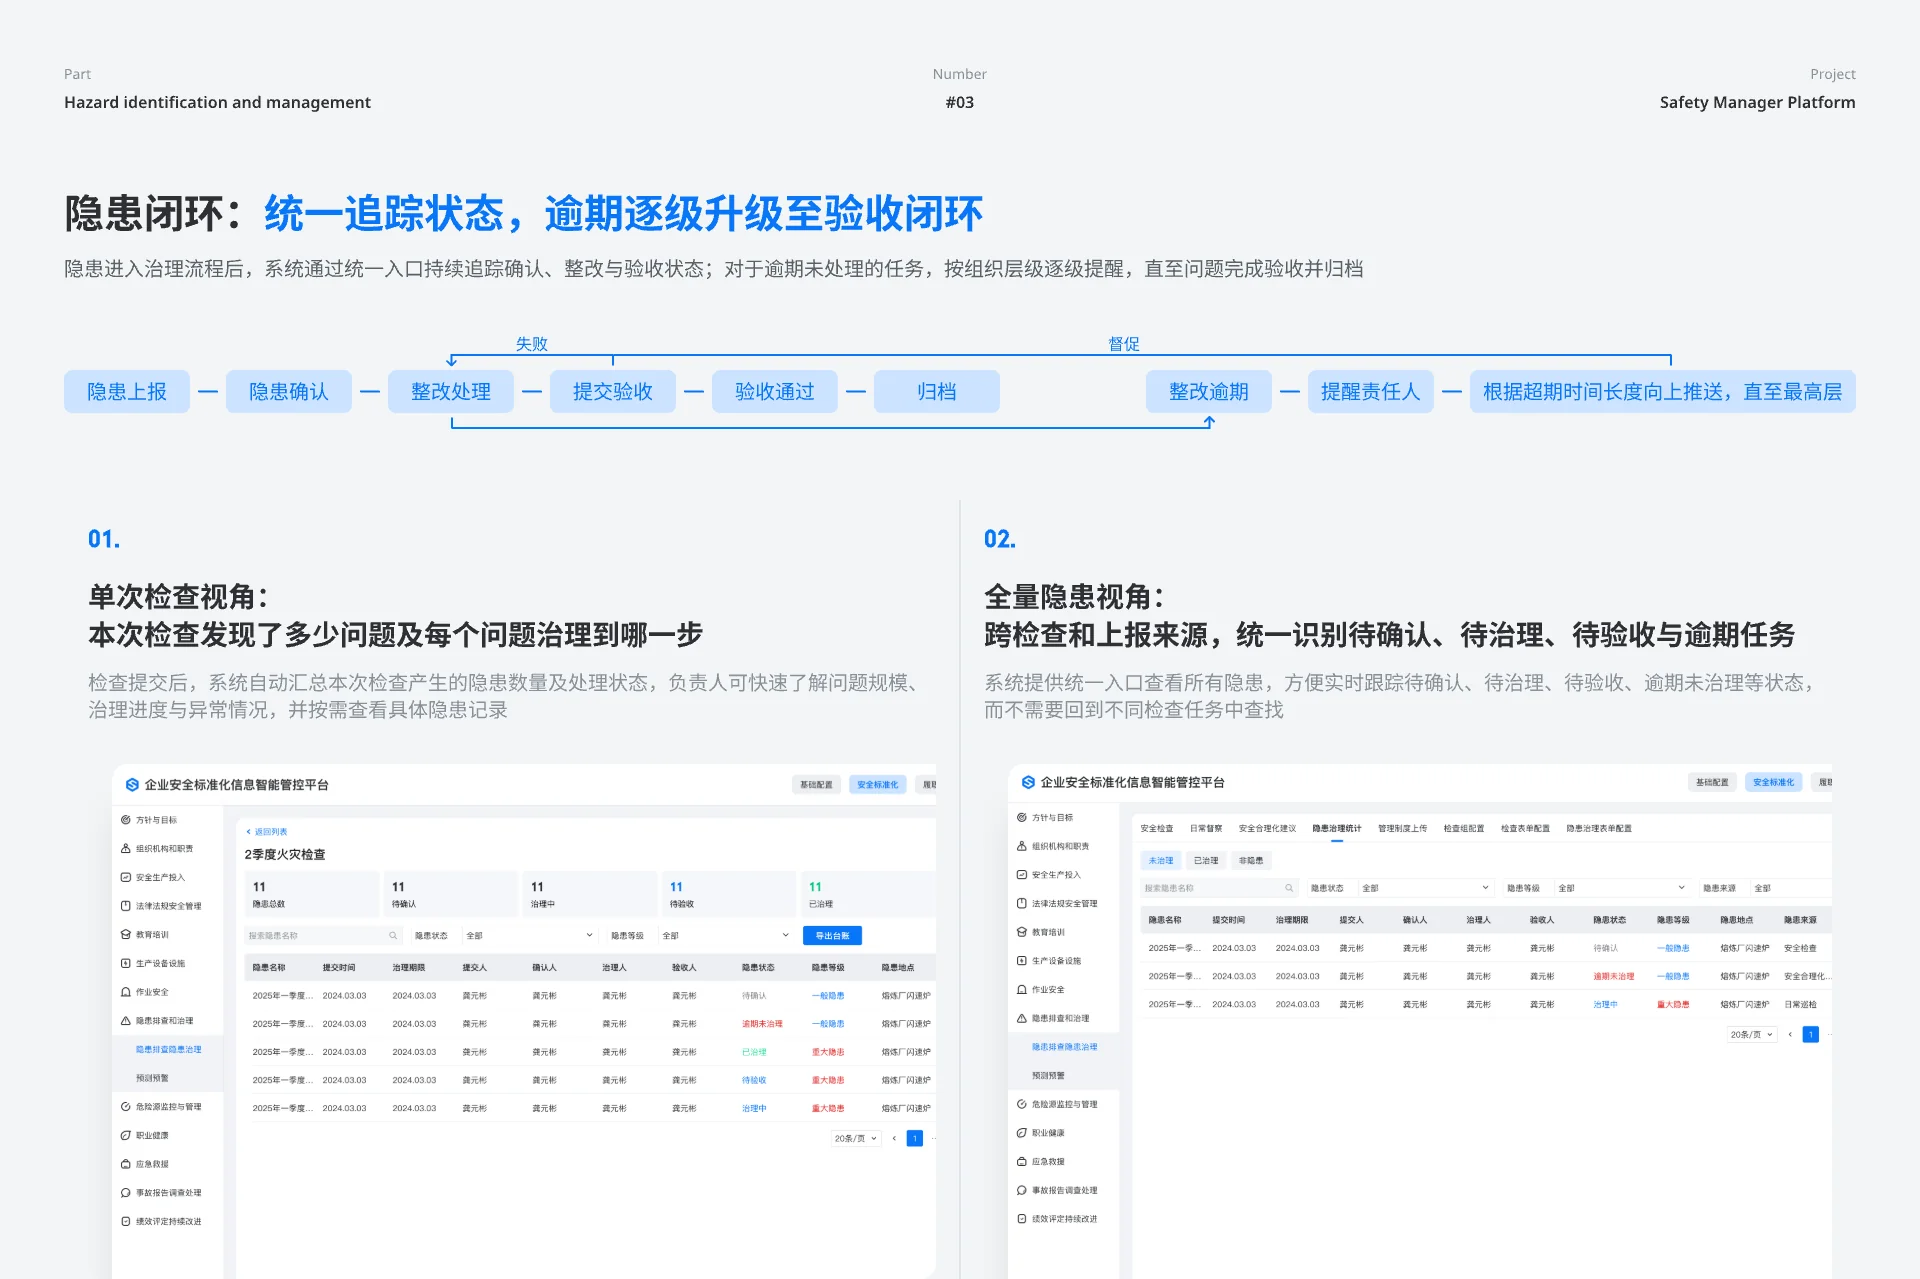Open the 20条/页 page-size dropdown in mockup 01

856,1138
